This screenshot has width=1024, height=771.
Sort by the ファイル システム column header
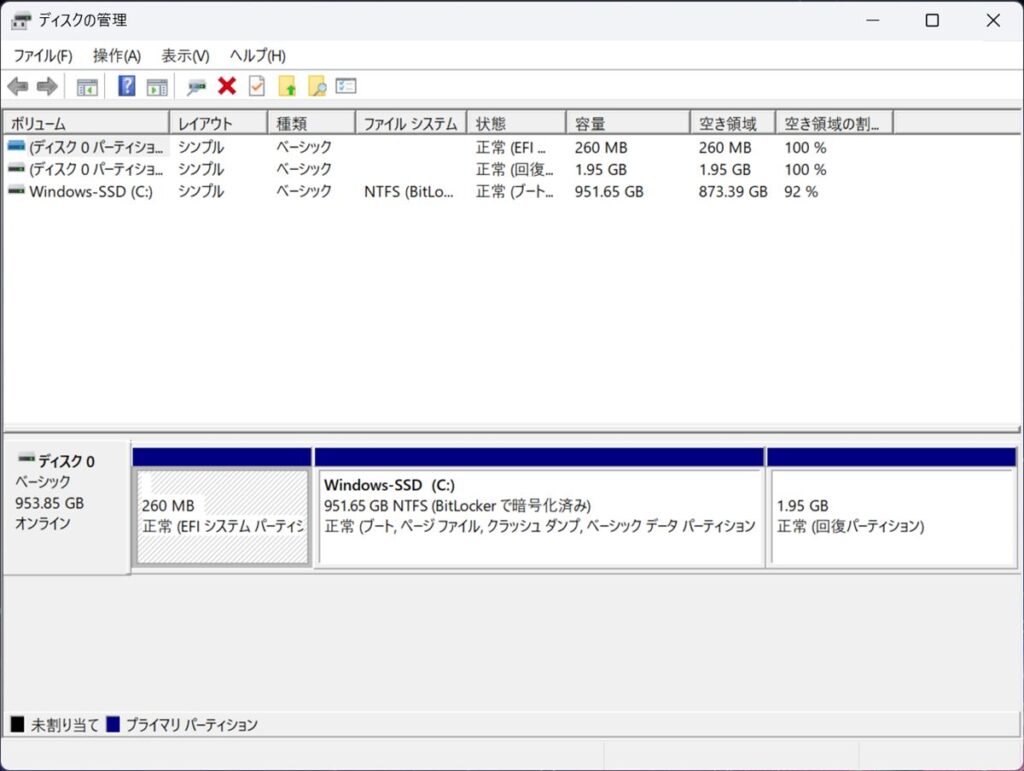[x=410, y=124]
